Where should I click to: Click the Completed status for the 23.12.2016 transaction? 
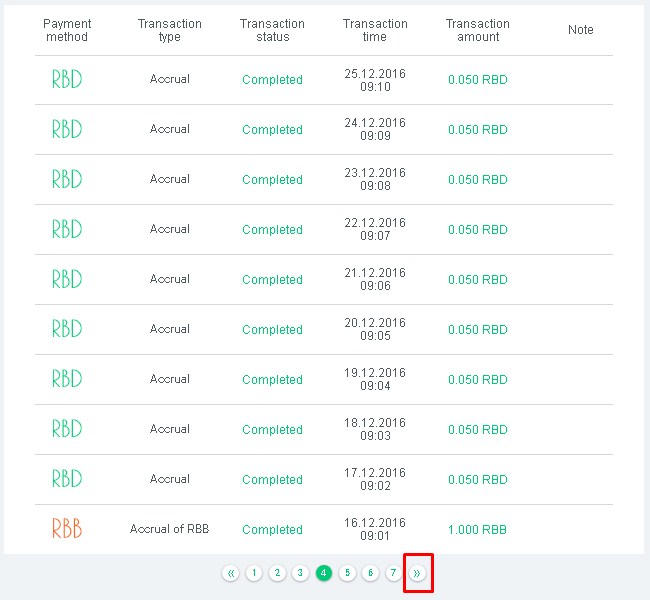point(272,180)
